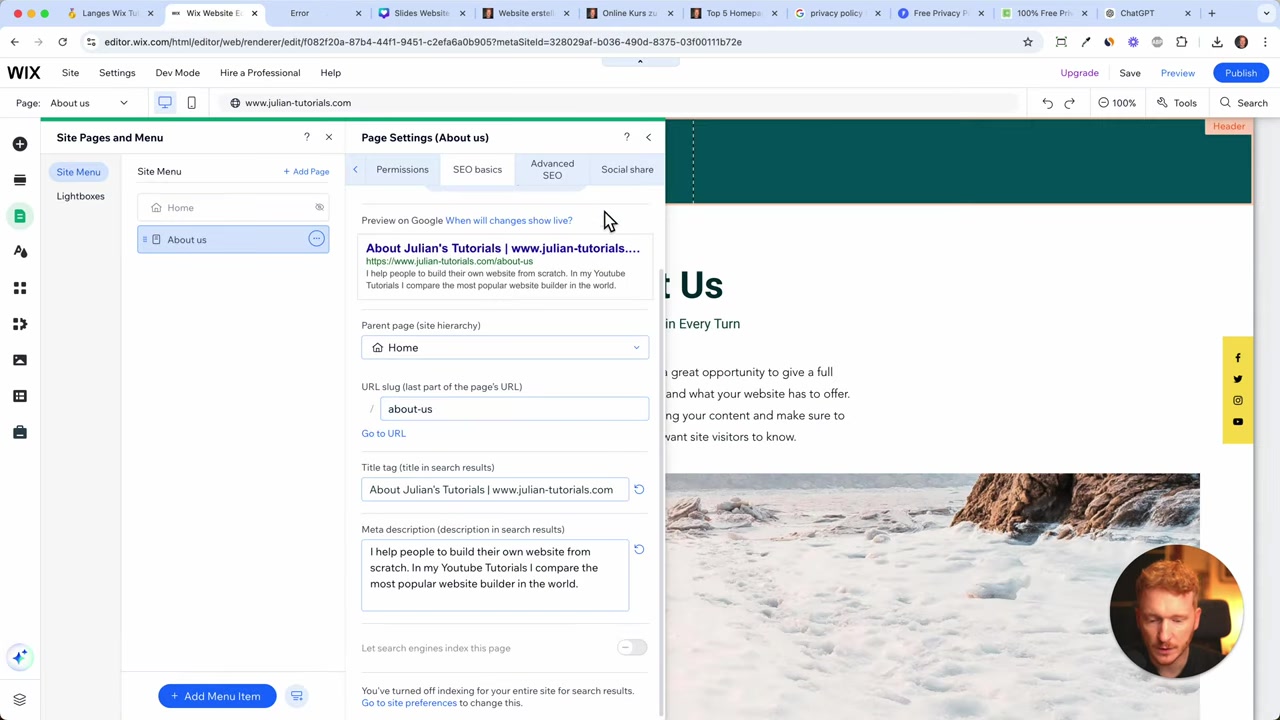
Task: Collapse Page Settings with the back chevron
Action: [x=648, y=137]
